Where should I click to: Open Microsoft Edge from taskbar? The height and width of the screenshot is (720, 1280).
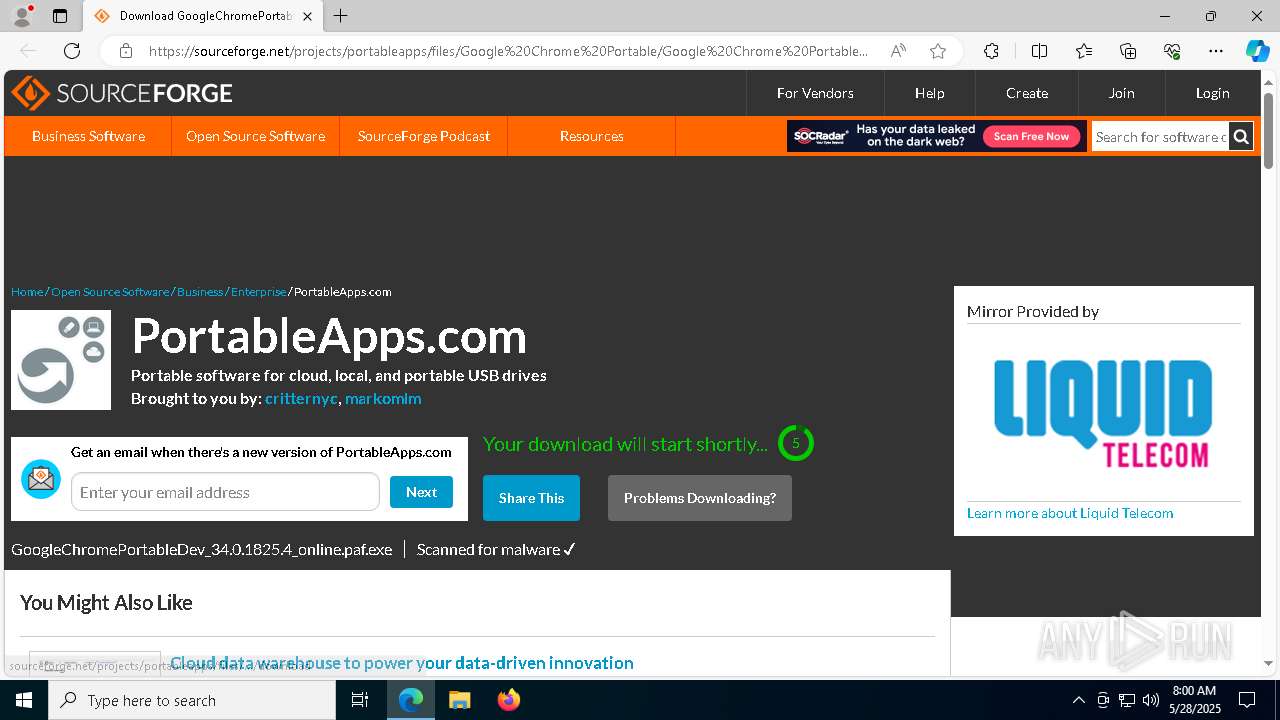point(411,700)
